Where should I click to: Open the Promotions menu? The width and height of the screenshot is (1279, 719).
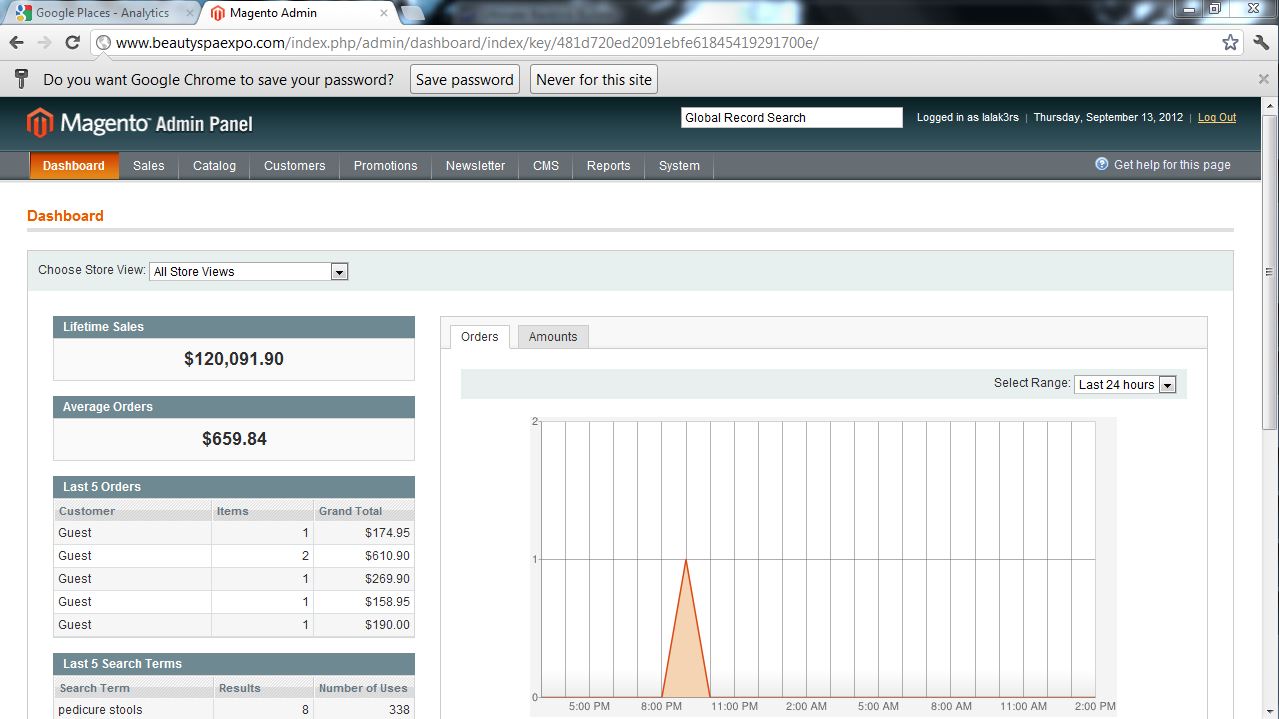(x=386, y=166)
